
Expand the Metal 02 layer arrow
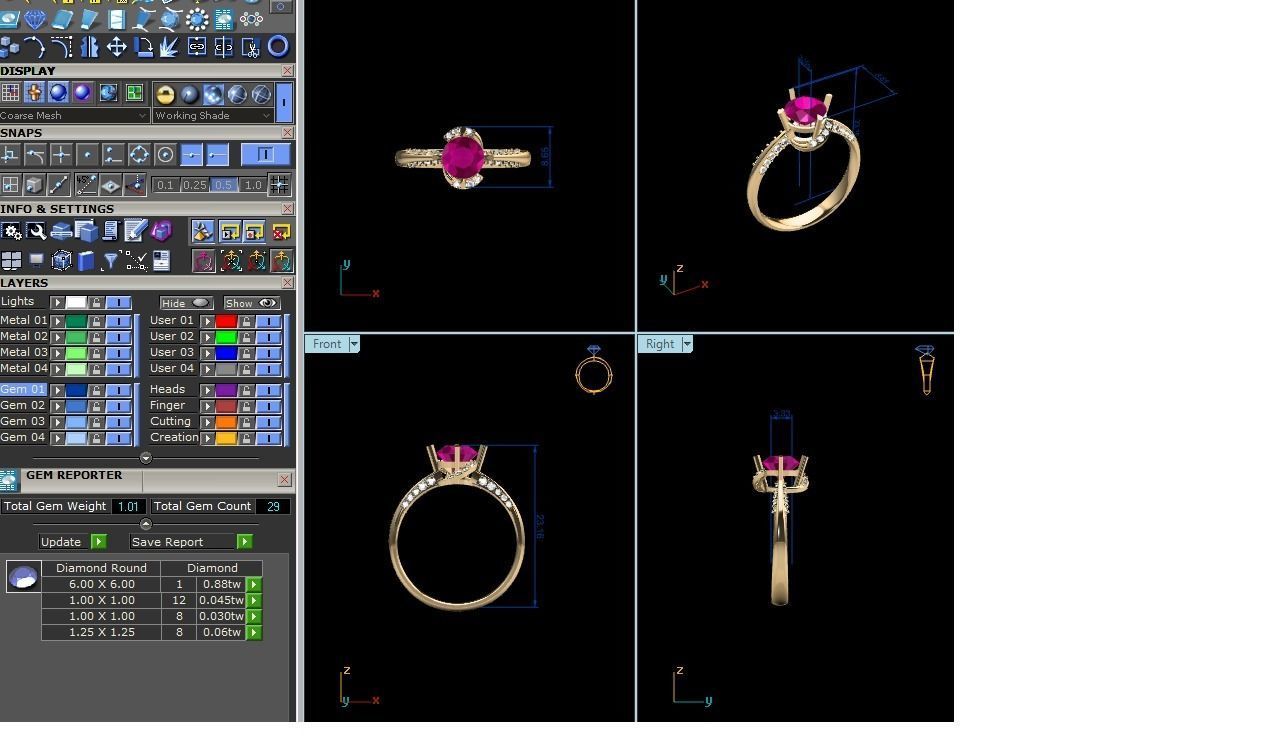[58, 337]
